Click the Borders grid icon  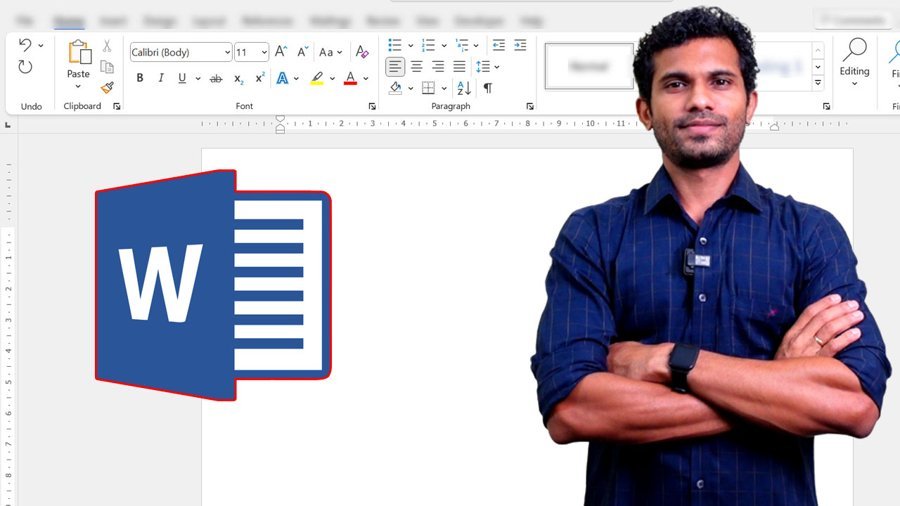tap(428, 88)
